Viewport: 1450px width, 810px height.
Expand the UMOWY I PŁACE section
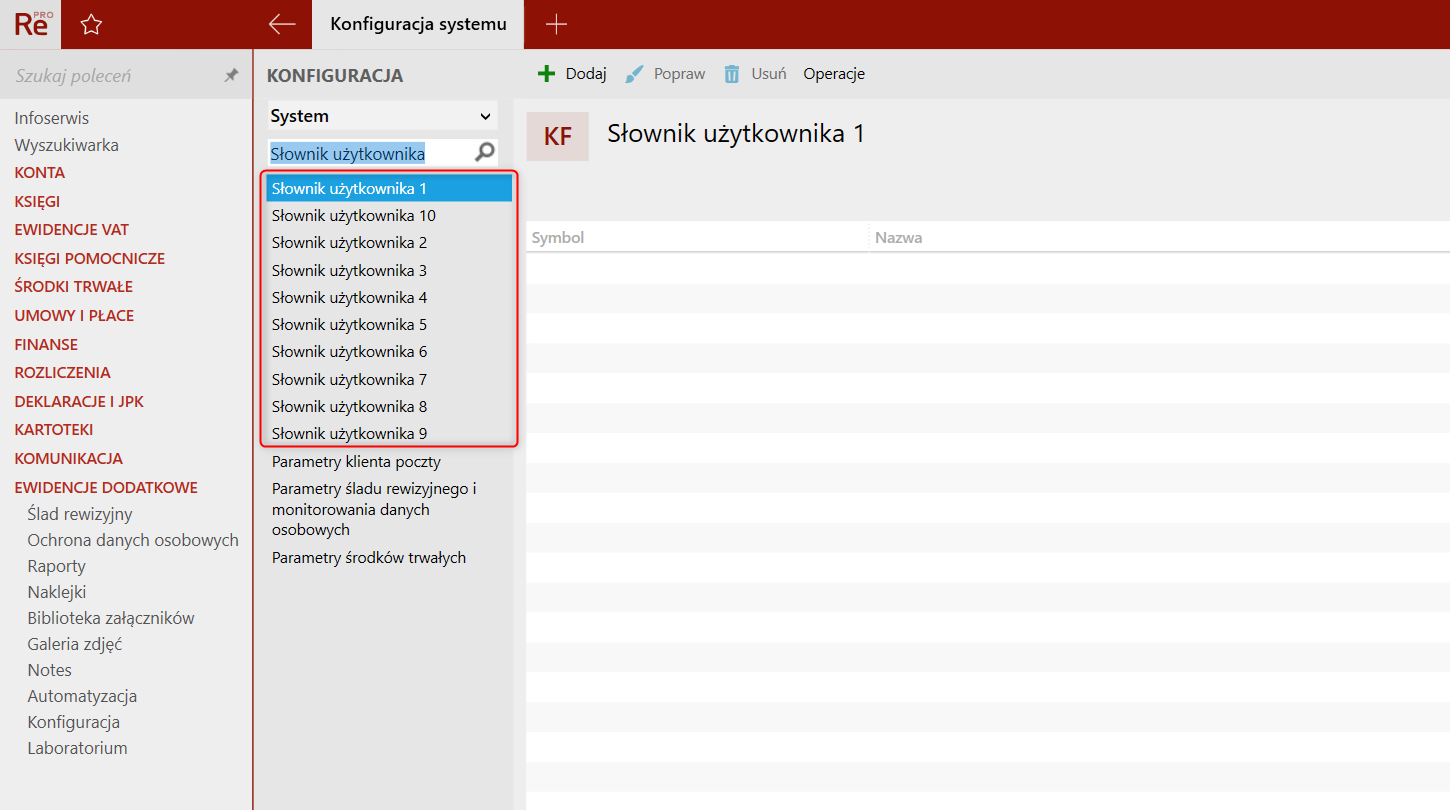74,316
